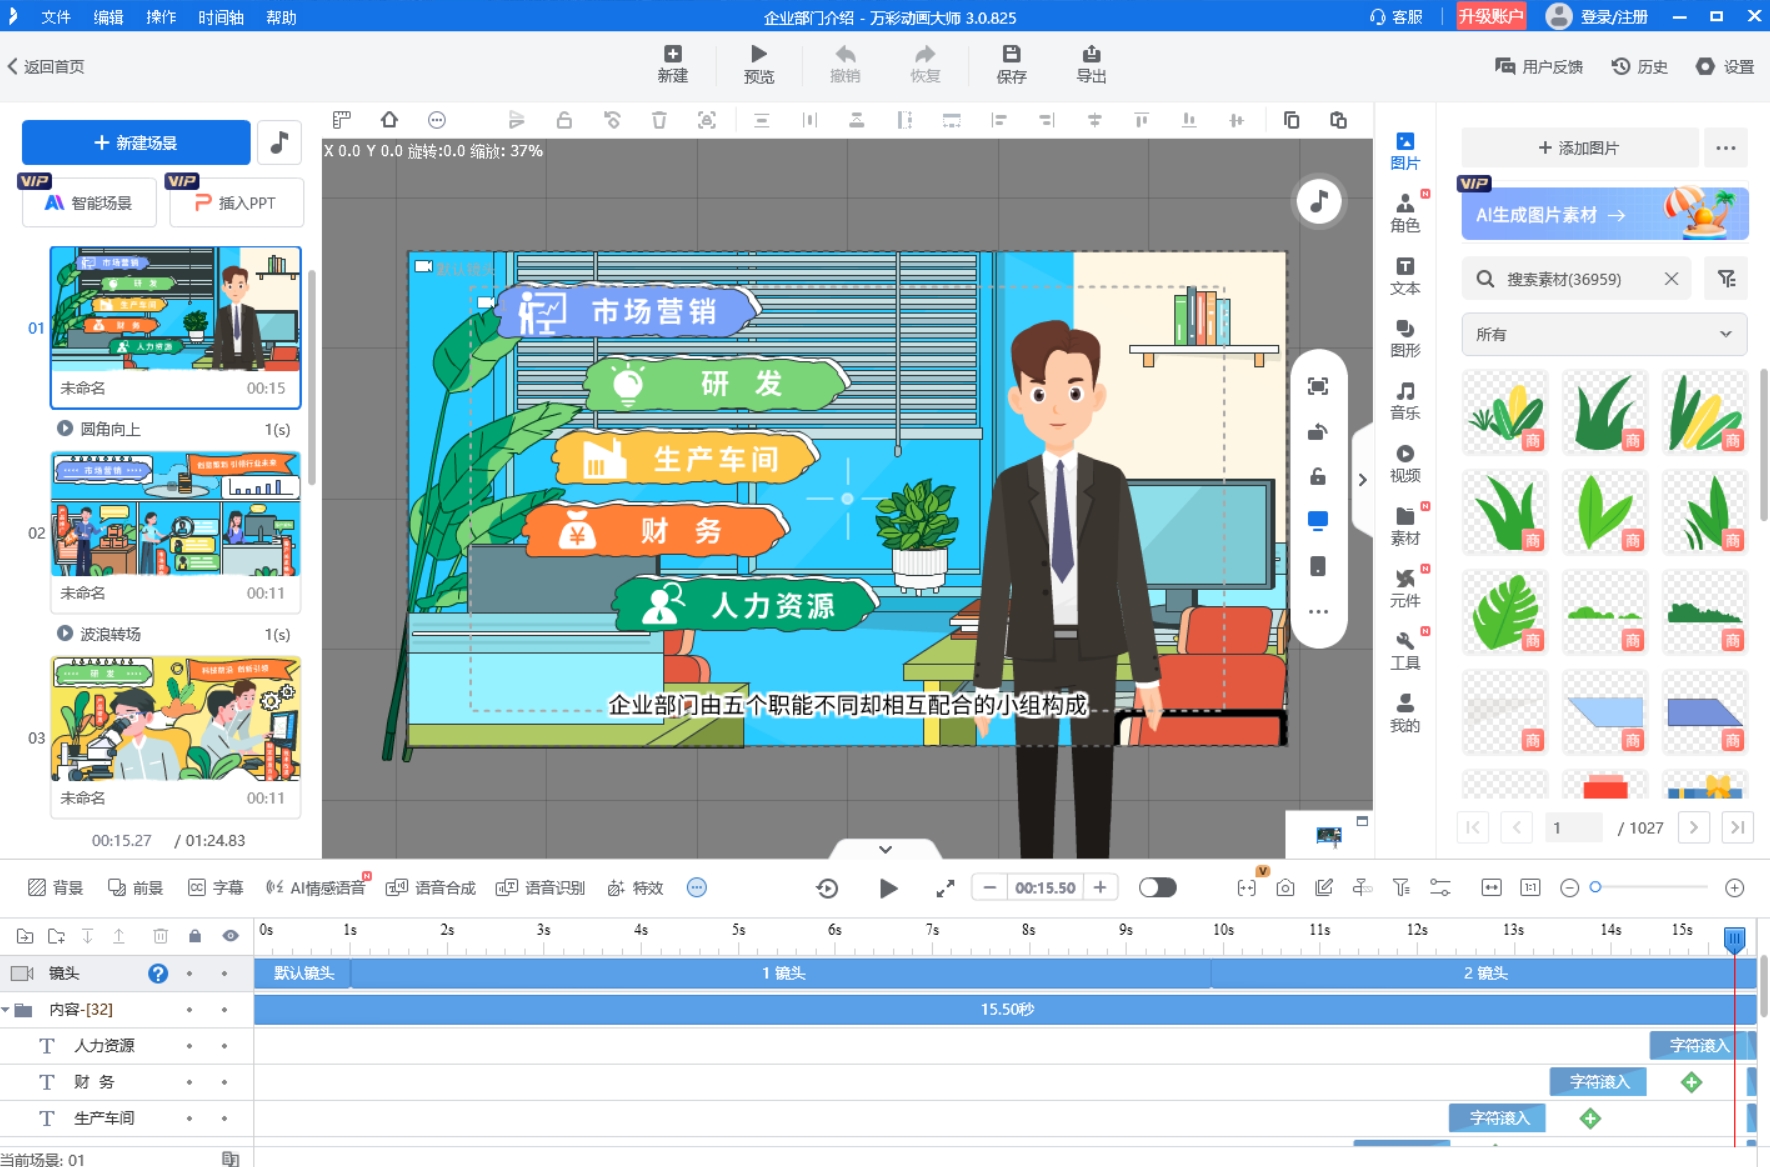The image size is (1770, 1167).
Task: Collapse canvas panel with bottom chevron
Action: (885, 849)
